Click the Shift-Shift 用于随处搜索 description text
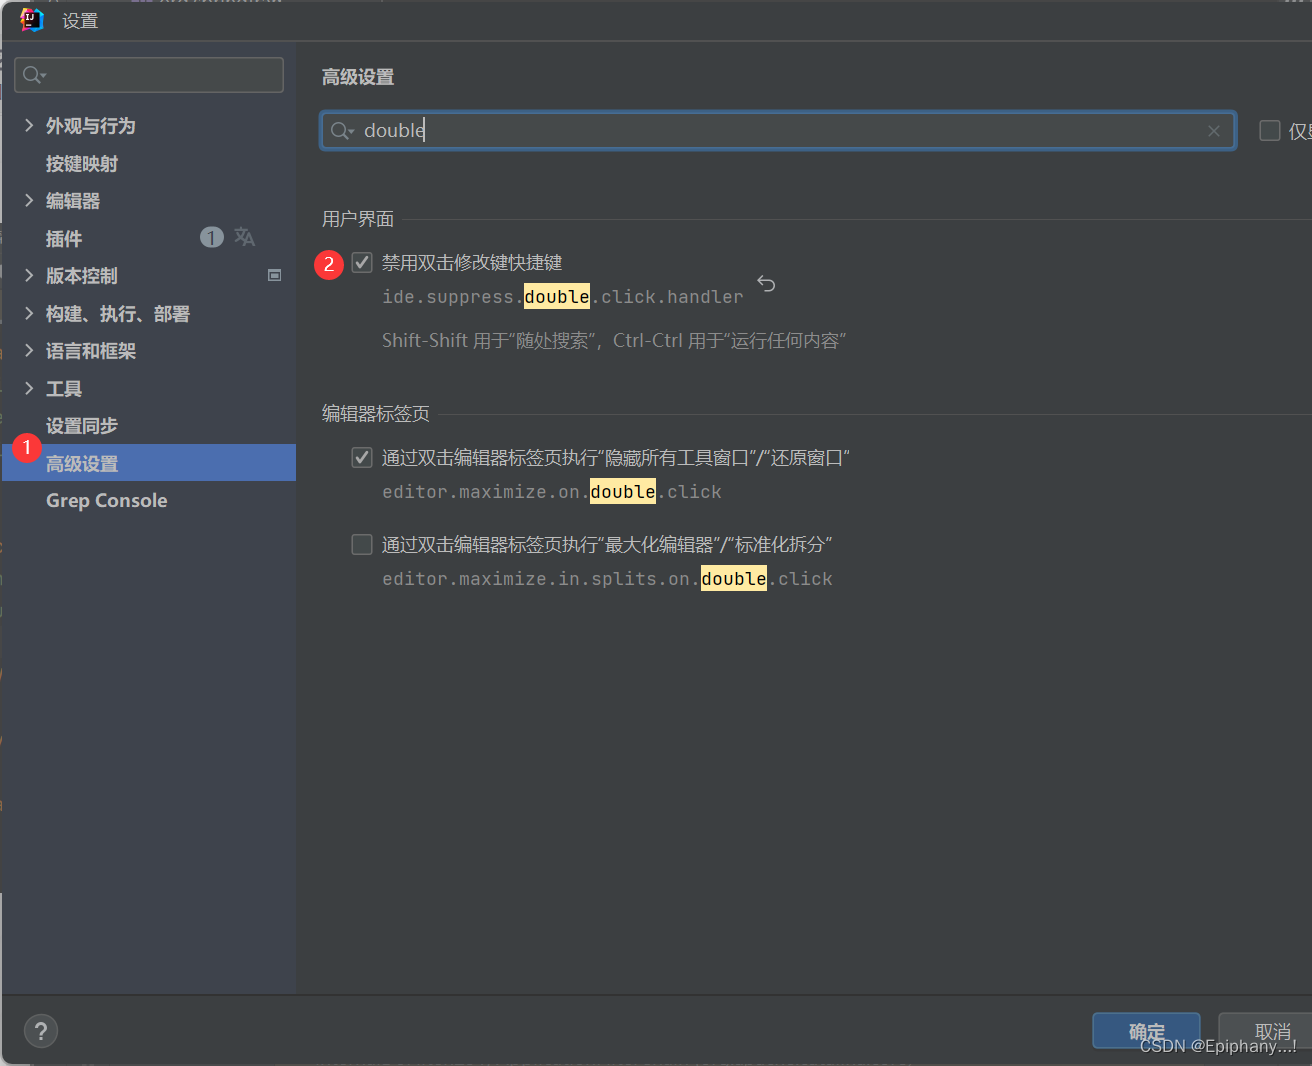 [x=614, y=341]
